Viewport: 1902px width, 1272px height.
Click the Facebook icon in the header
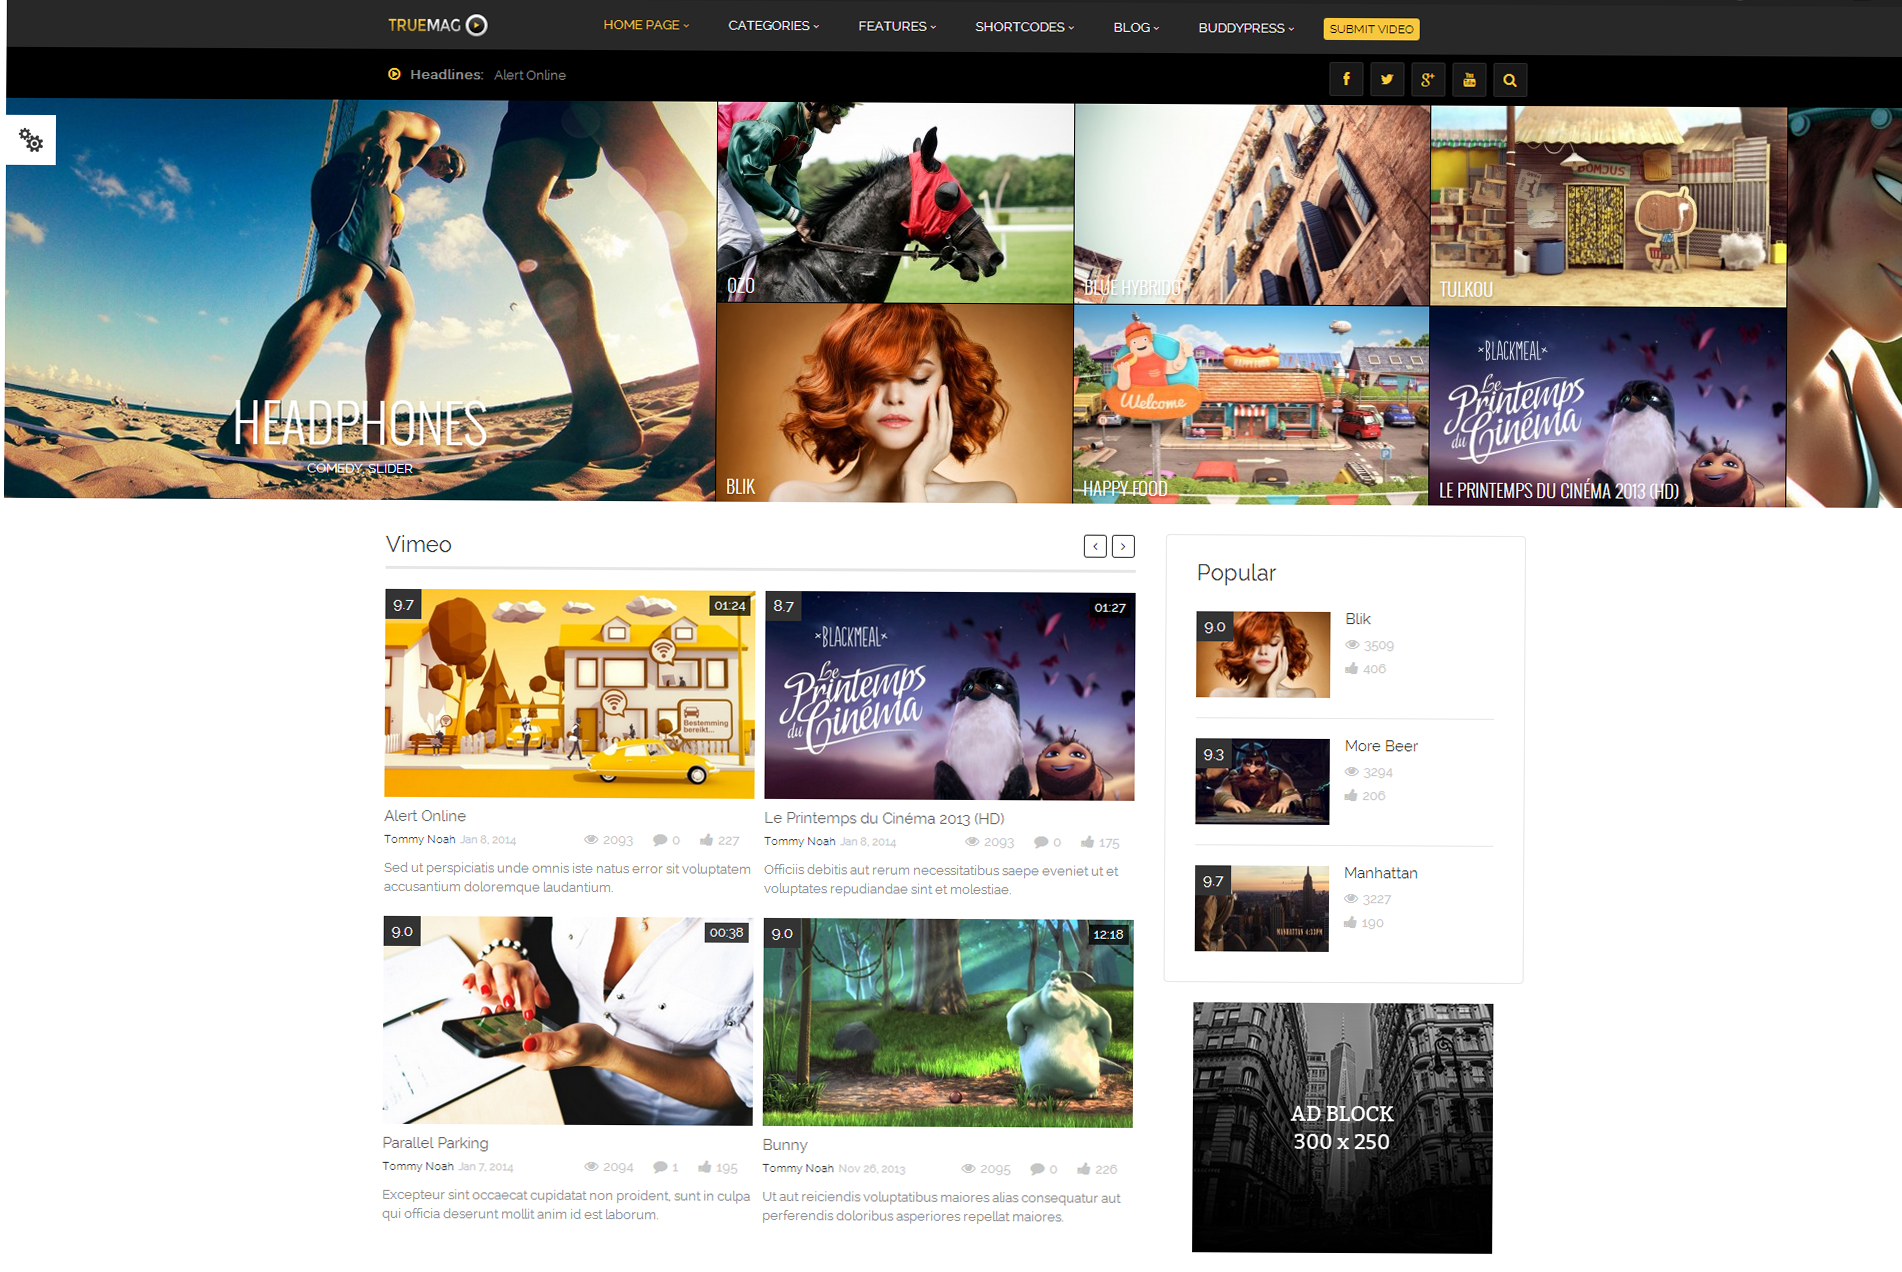1346,79
